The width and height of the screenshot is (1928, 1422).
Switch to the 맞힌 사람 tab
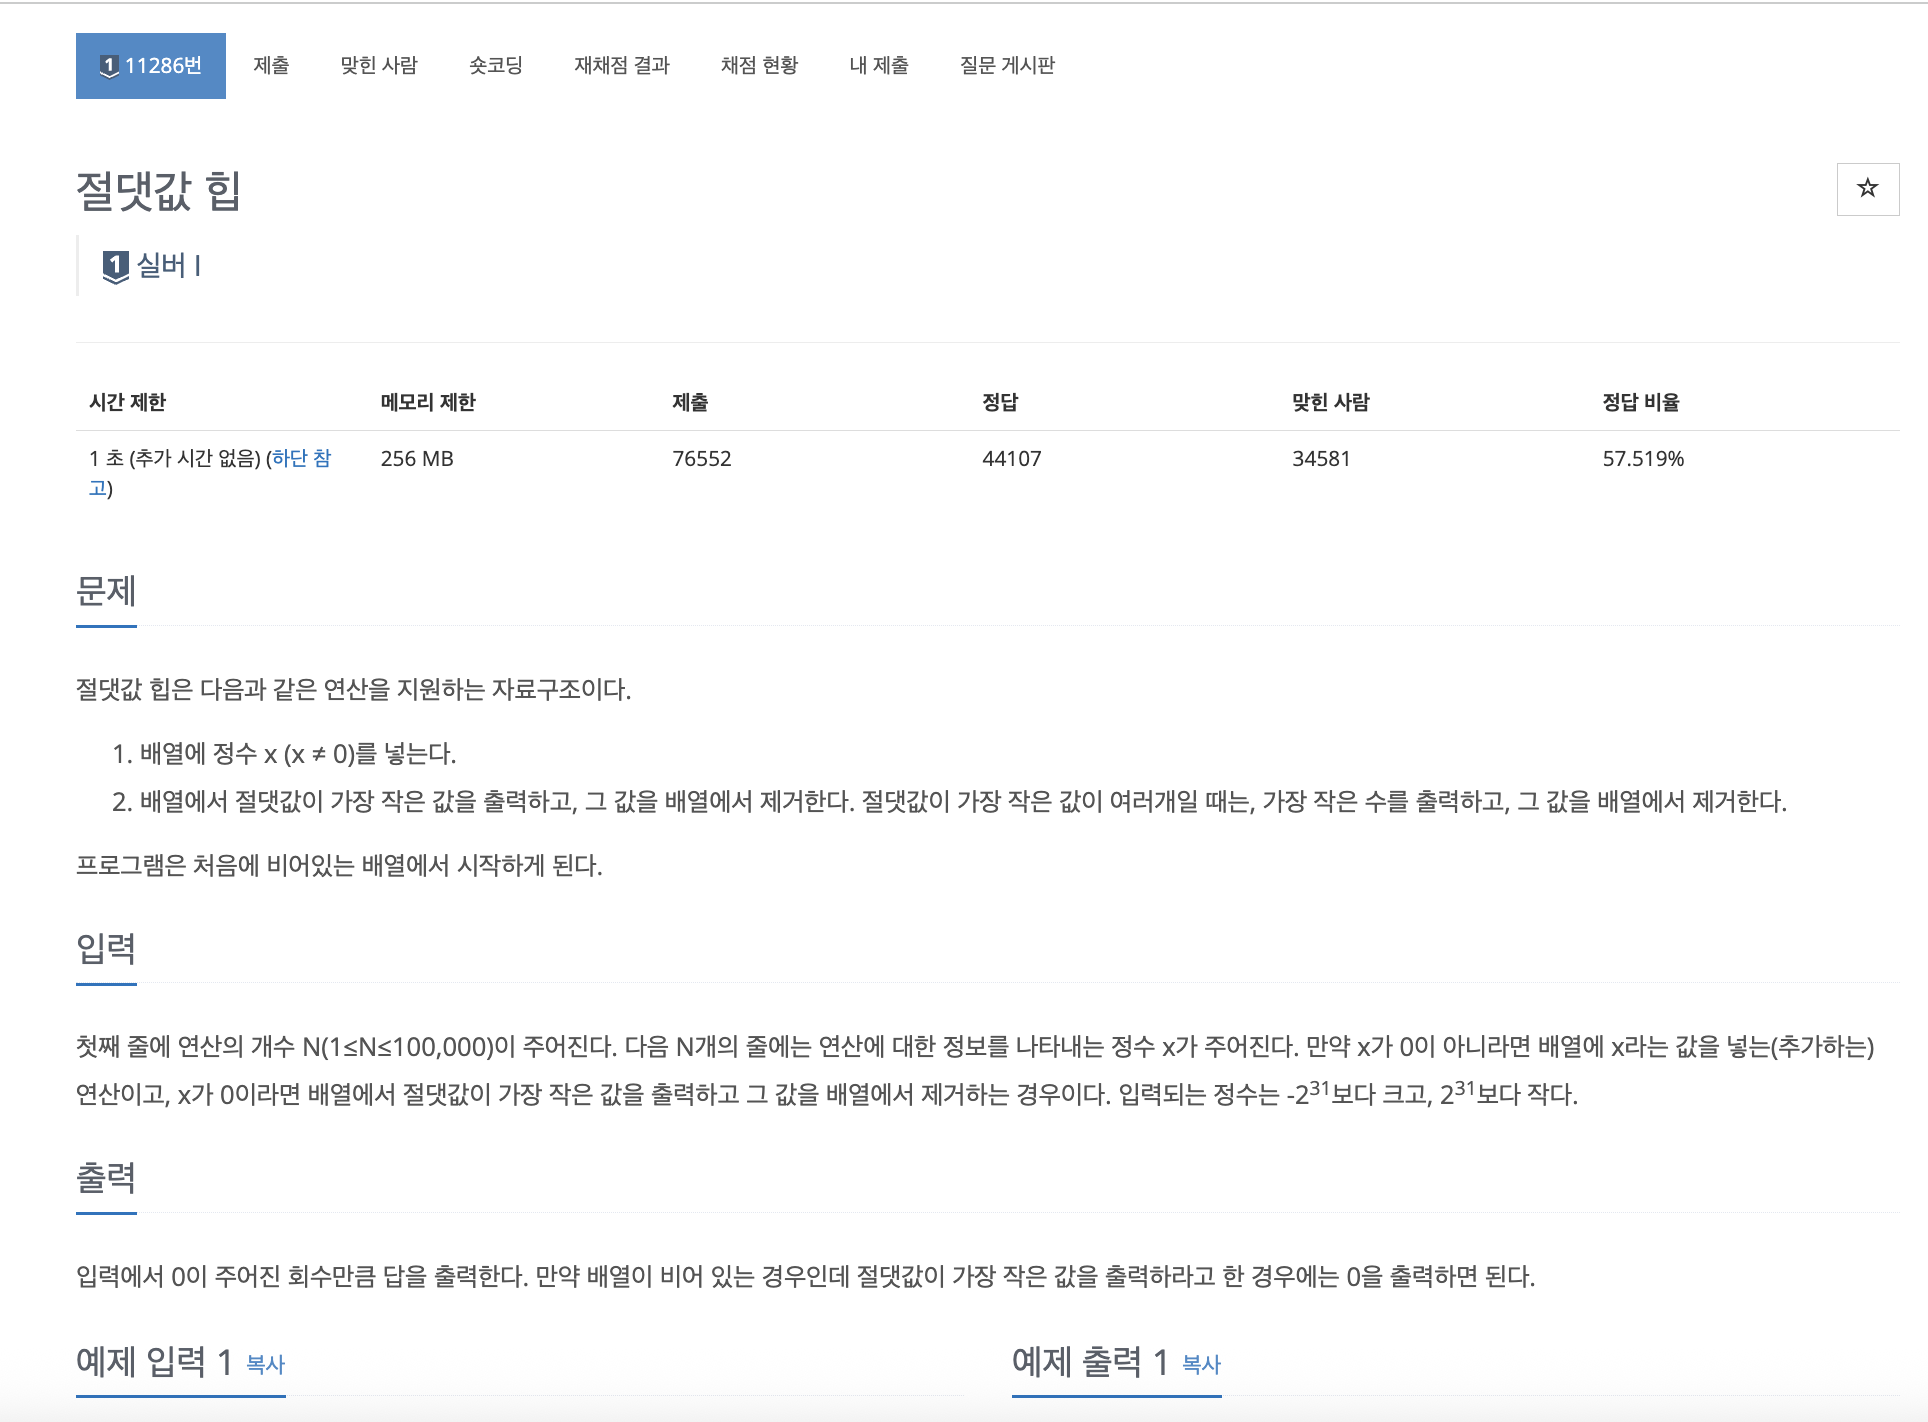[x=379, y=66]
